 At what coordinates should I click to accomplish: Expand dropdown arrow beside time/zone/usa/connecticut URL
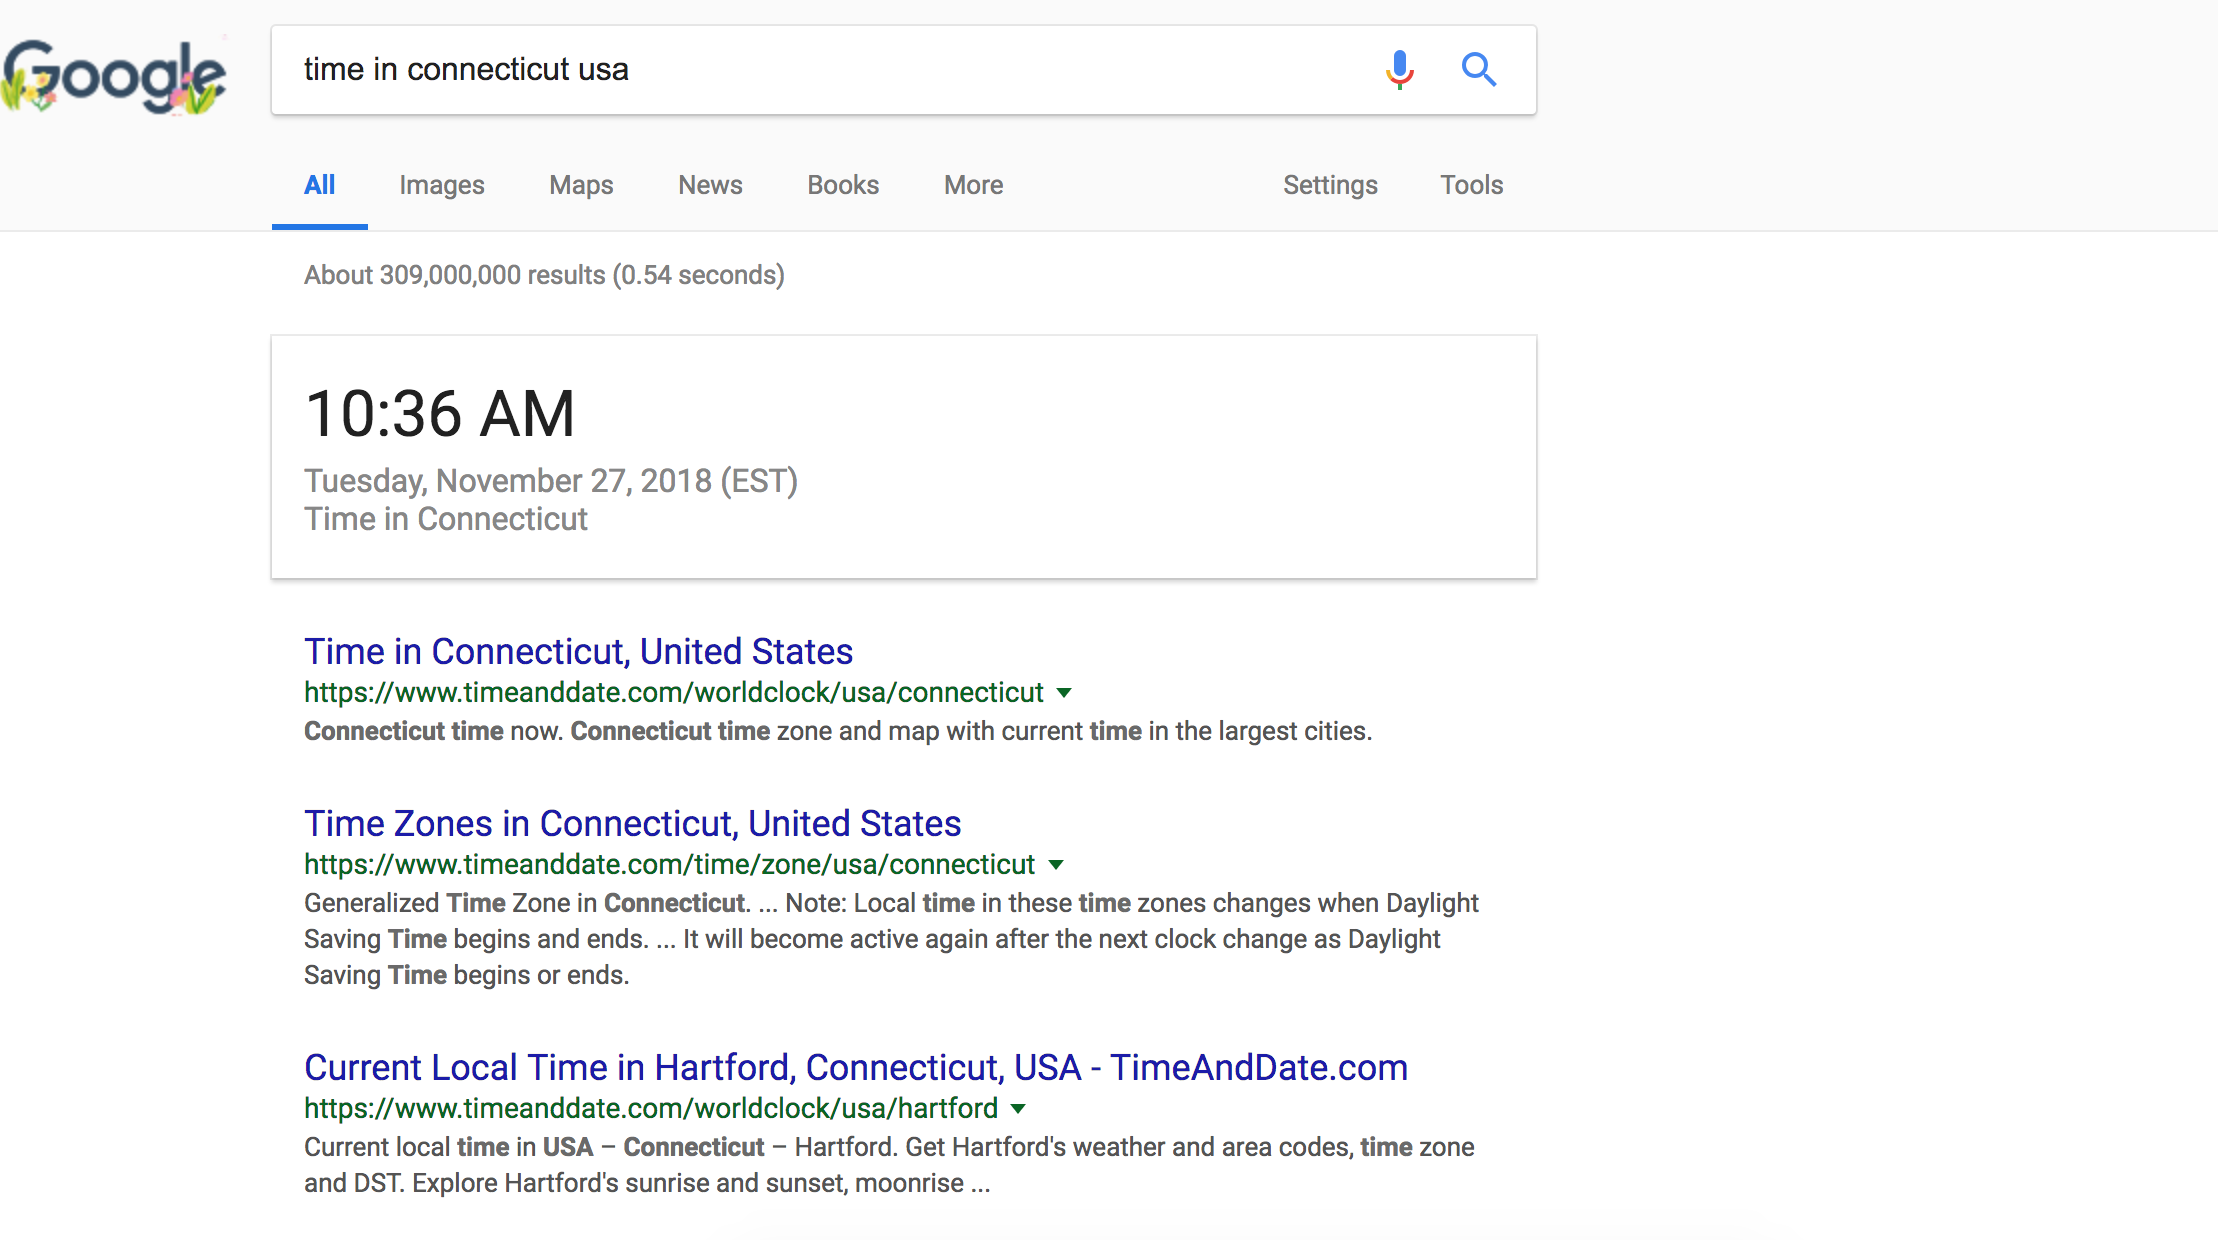(1056, 865)
